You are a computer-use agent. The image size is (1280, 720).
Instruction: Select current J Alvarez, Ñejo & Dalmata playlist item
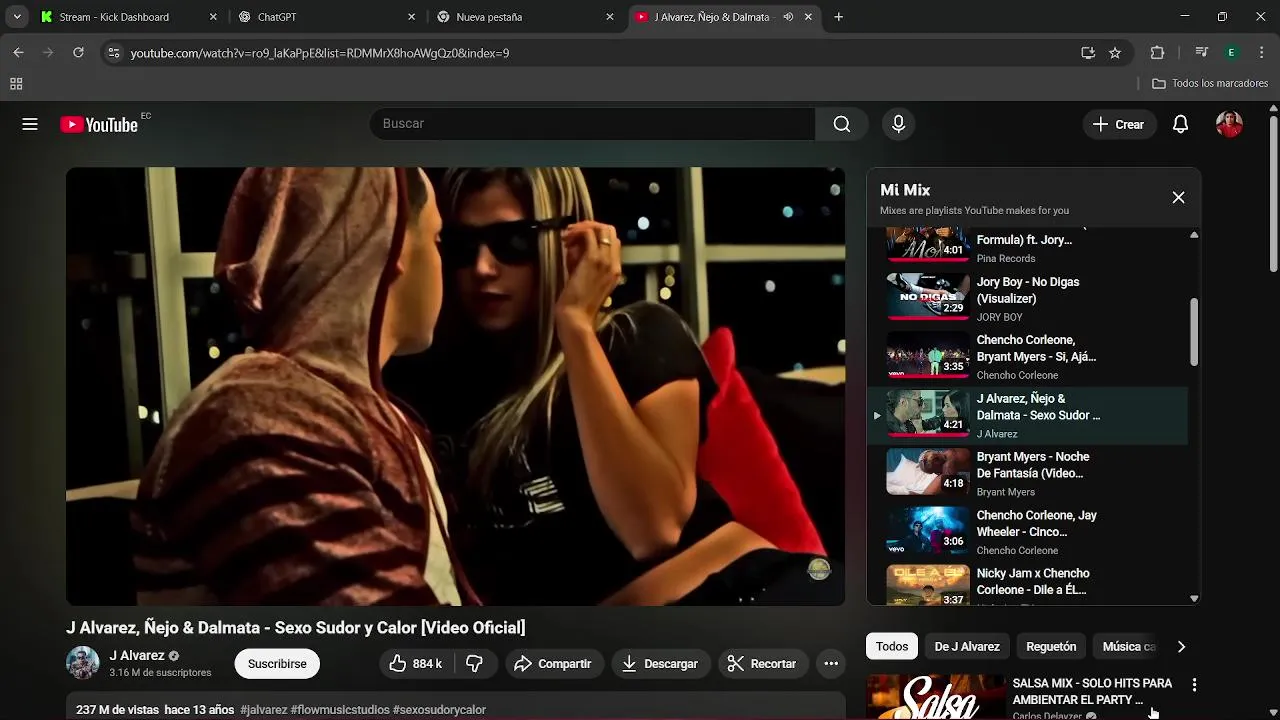(1028, 415)
